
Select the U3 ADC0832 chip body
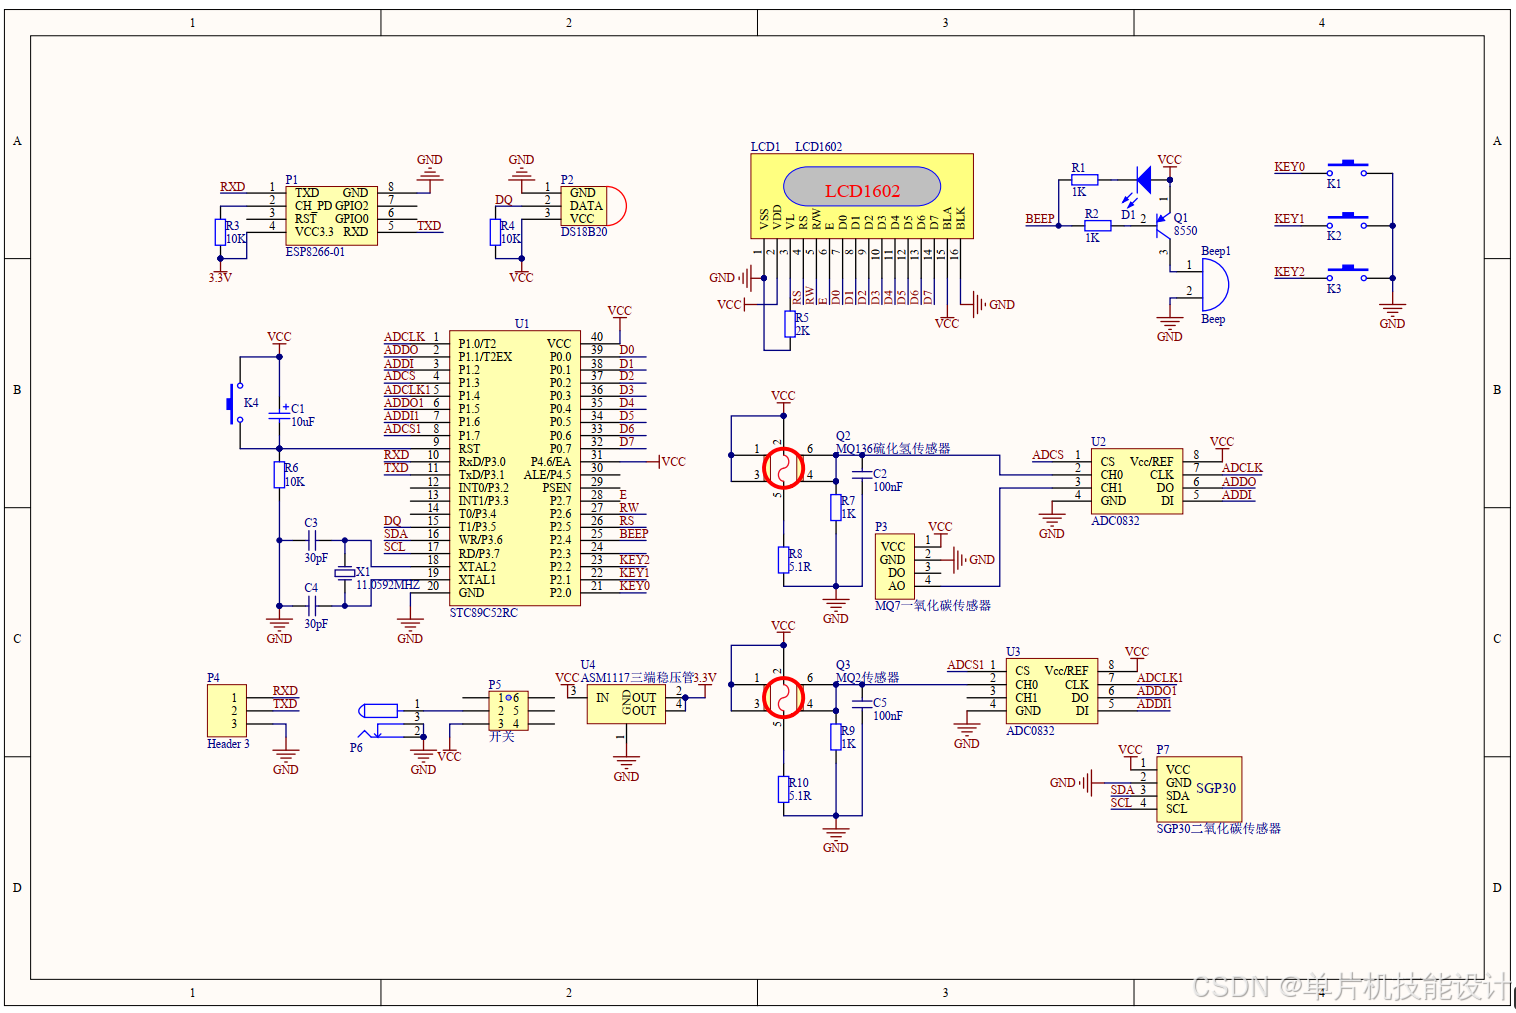coord(1052,691)
